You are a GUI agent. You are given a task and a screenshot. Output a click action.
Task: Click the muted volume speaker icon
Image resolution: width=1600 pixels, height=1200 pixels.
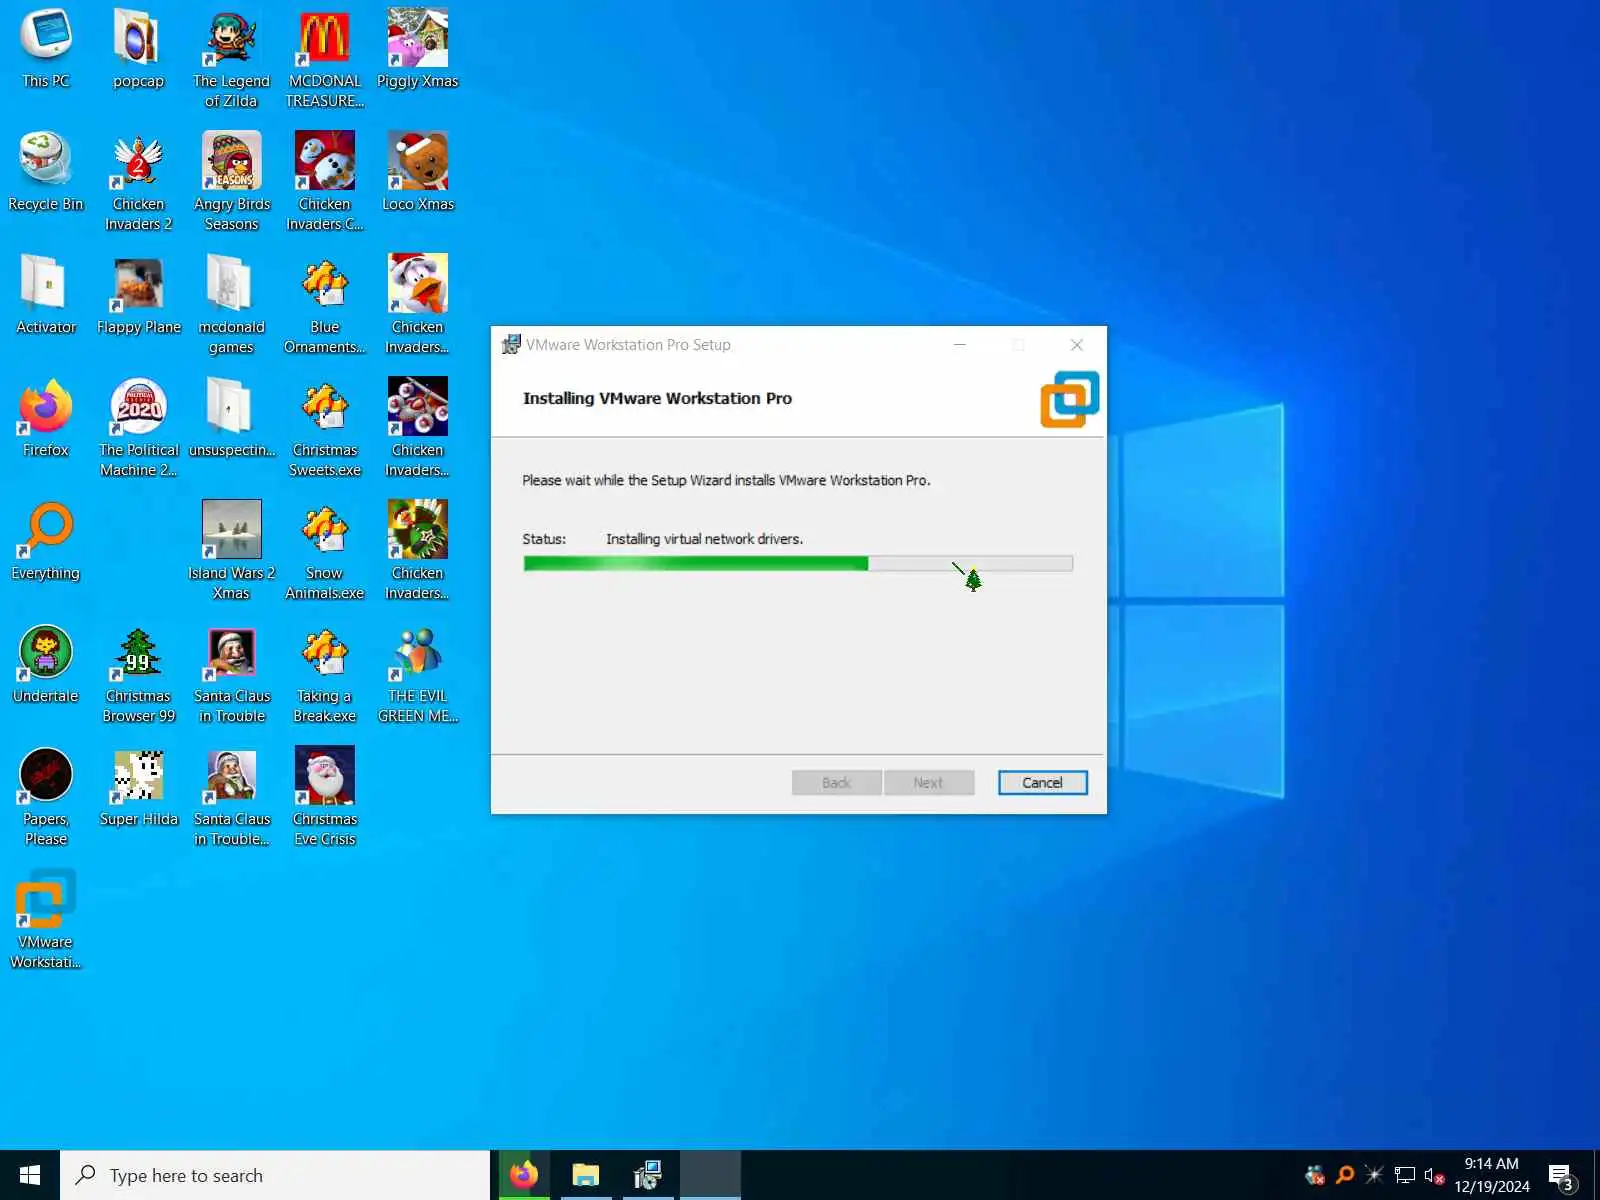click(1434, 1175)
